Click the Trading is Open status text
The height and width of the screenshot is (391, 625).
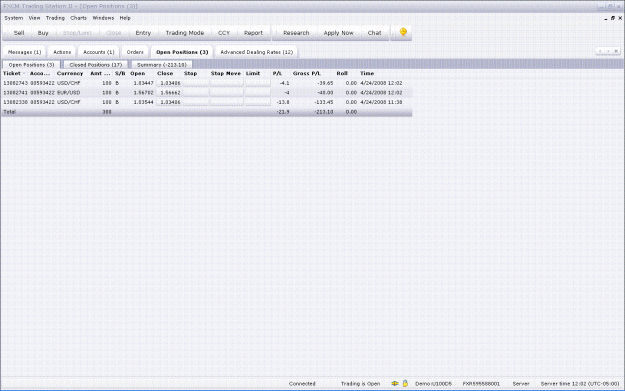point(360,384)
